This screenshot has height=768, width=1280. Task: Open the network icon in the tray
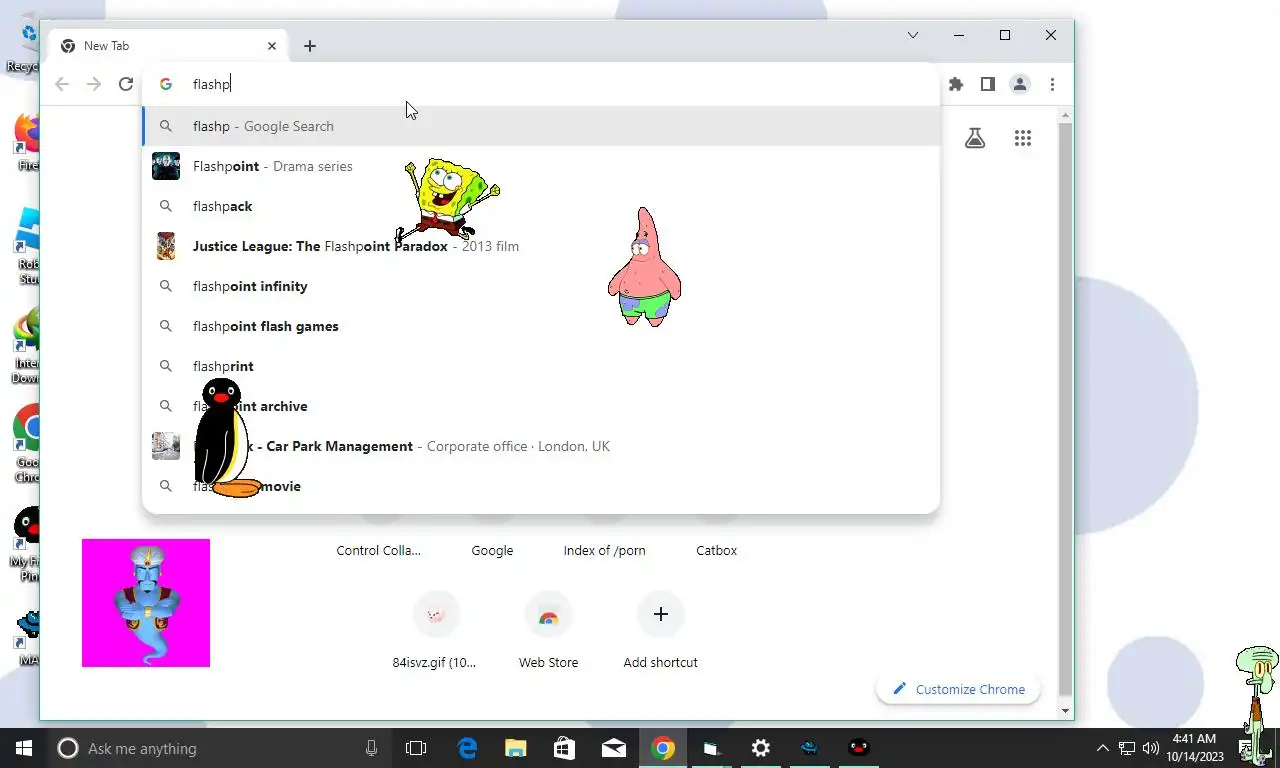click(x=1127, y=748)
